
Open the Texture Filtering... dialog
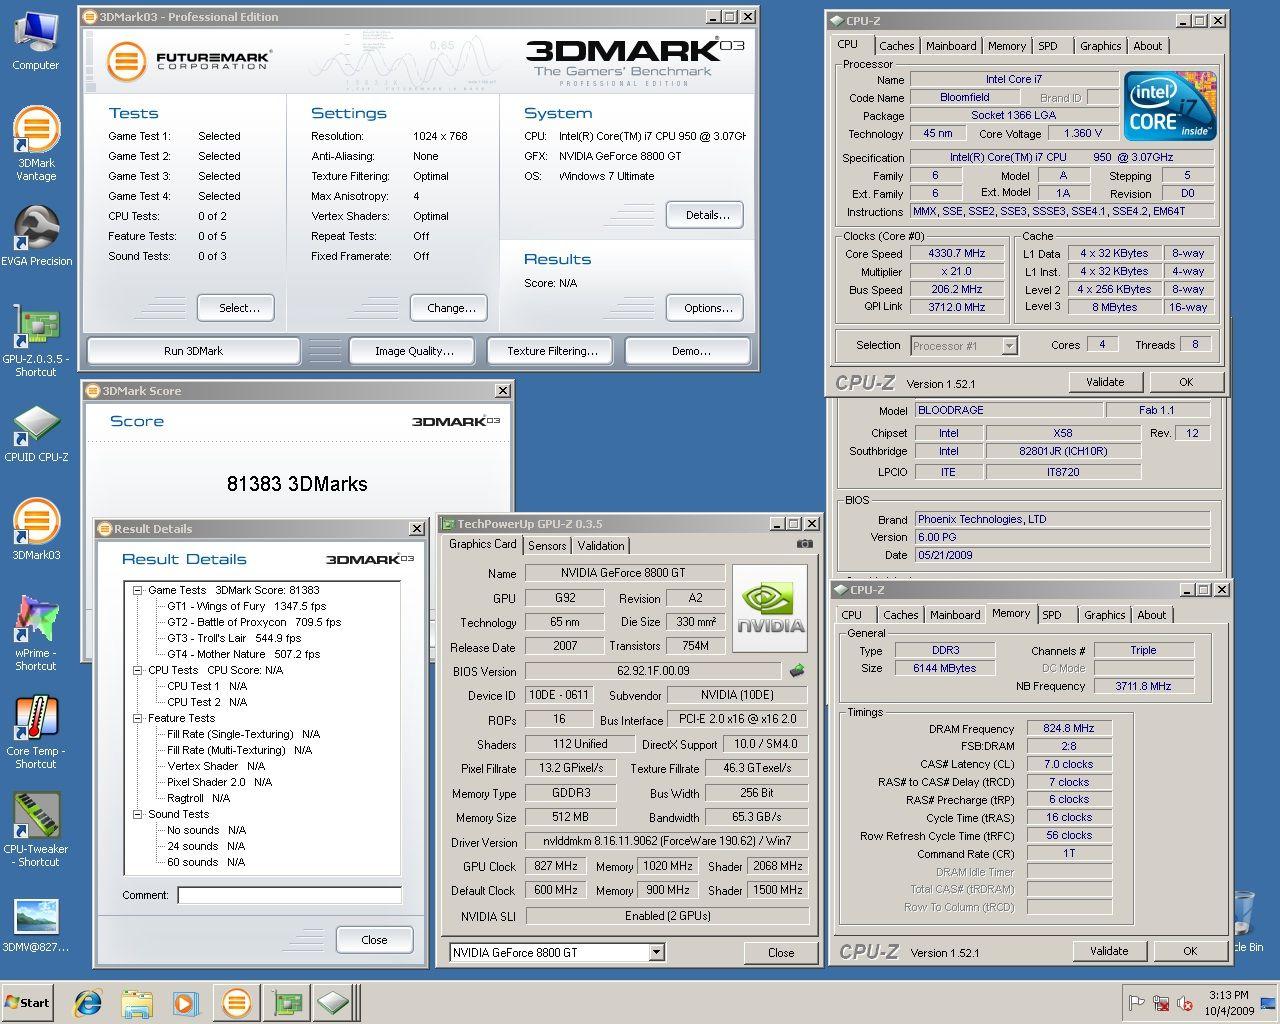tap(552, 351)
